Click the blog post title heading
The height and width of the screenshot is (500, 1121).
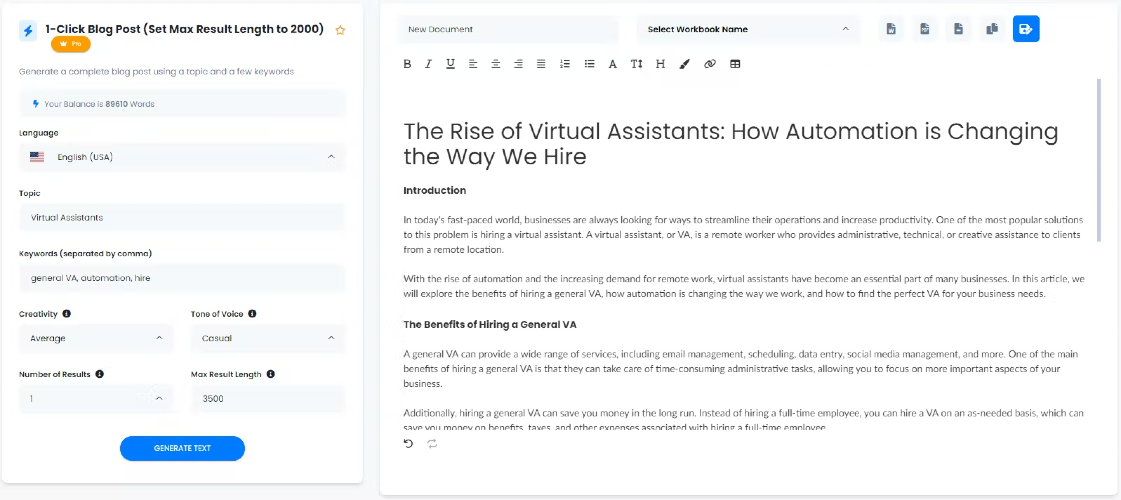pos(731,144)
